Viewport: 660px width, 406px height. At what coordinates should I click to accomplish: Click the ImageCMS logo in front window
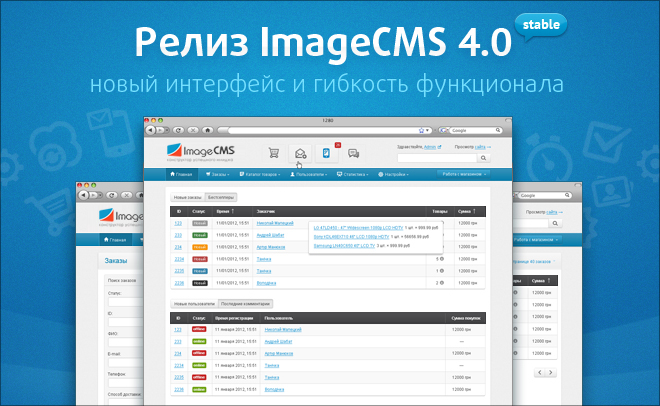click(200, 152)
